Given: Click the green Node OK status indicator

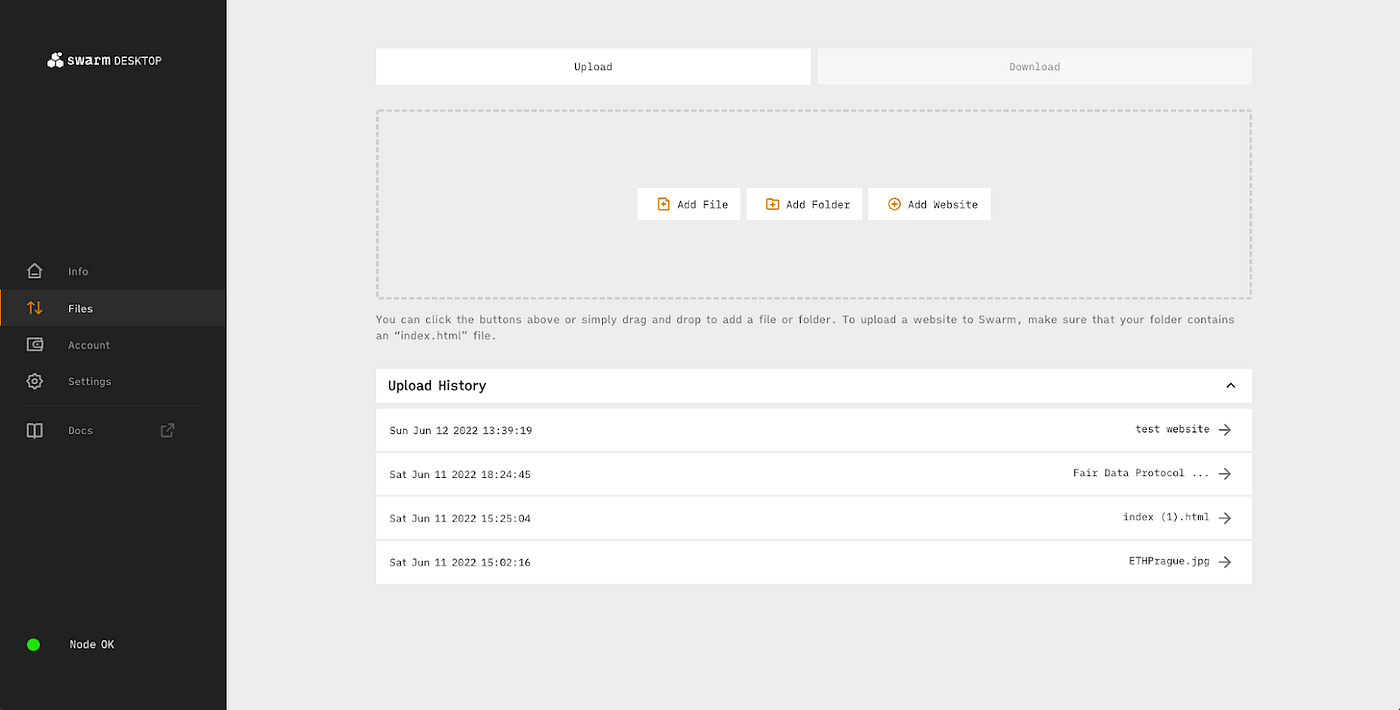Looking at the screenshot, I should pyautogui.click(x=33, y=645).
